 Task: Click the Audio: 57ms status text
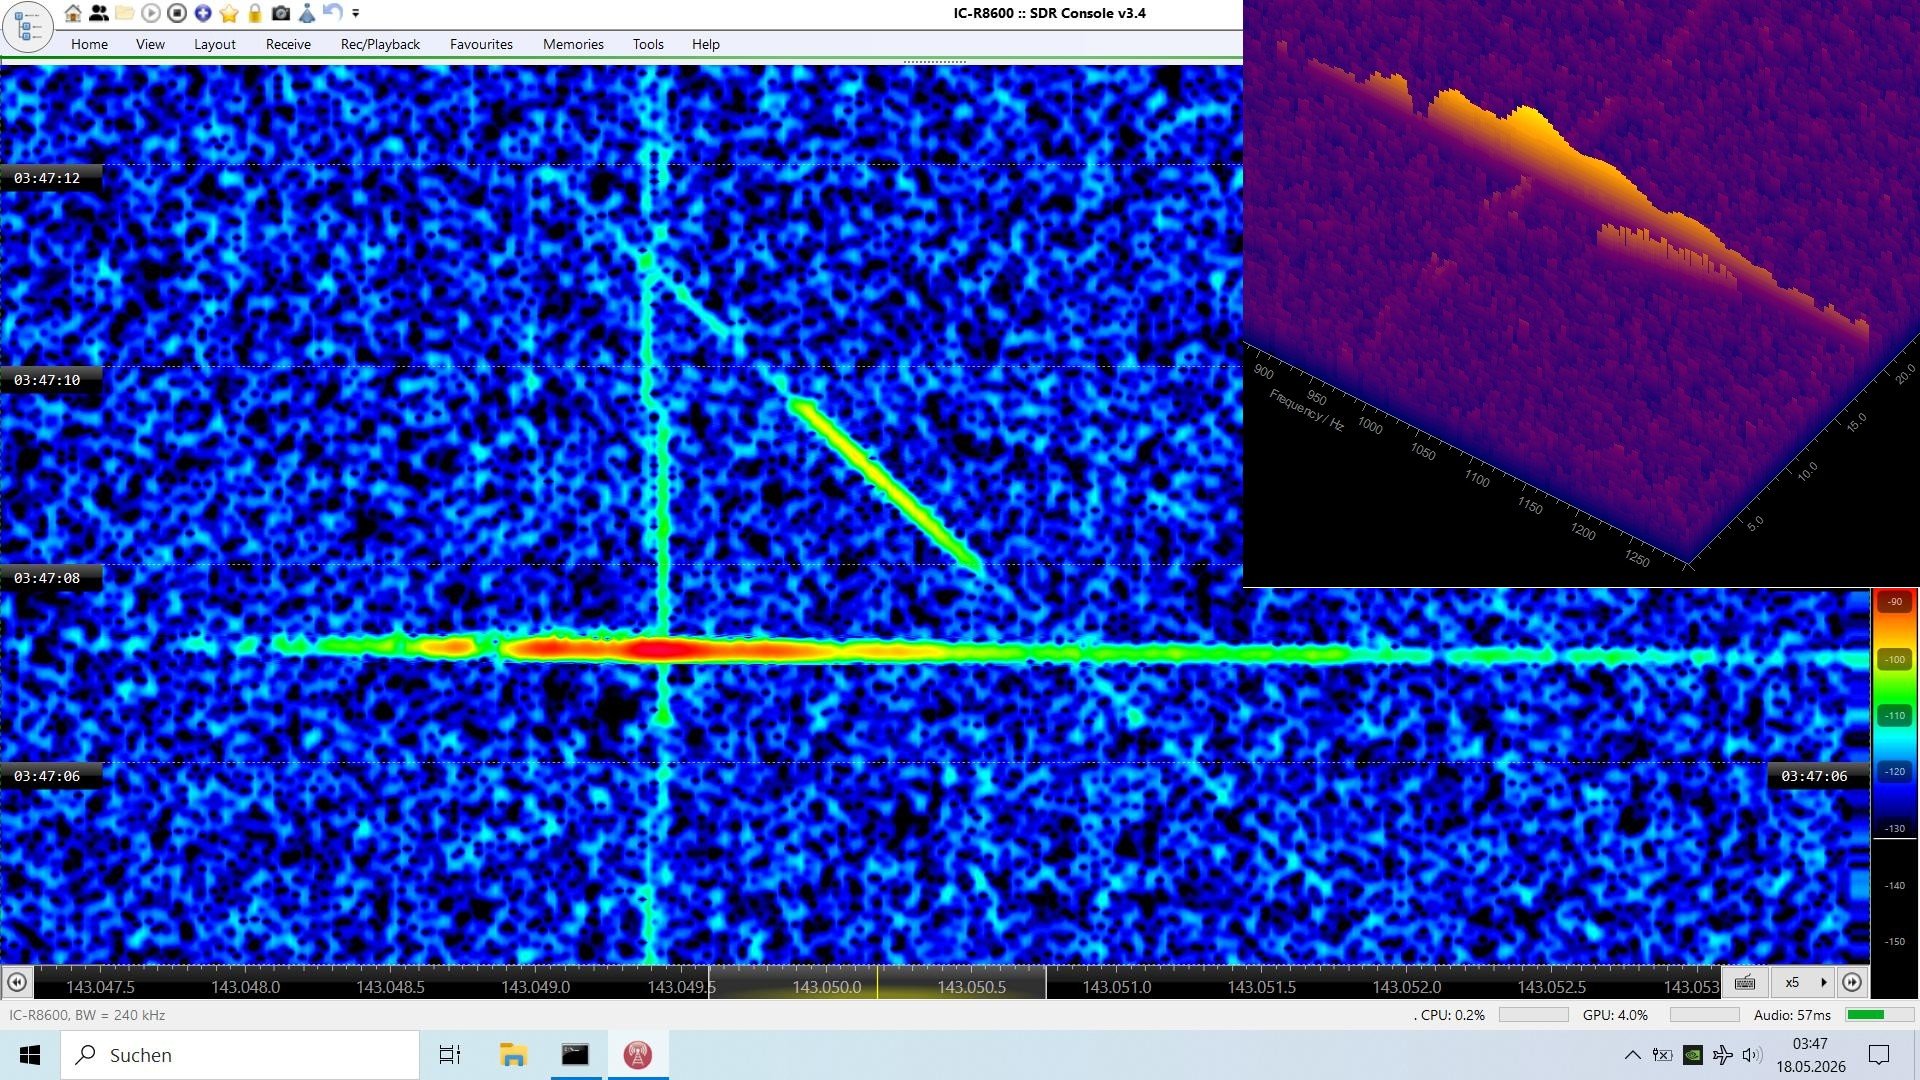click(x=1792, y=1015)
